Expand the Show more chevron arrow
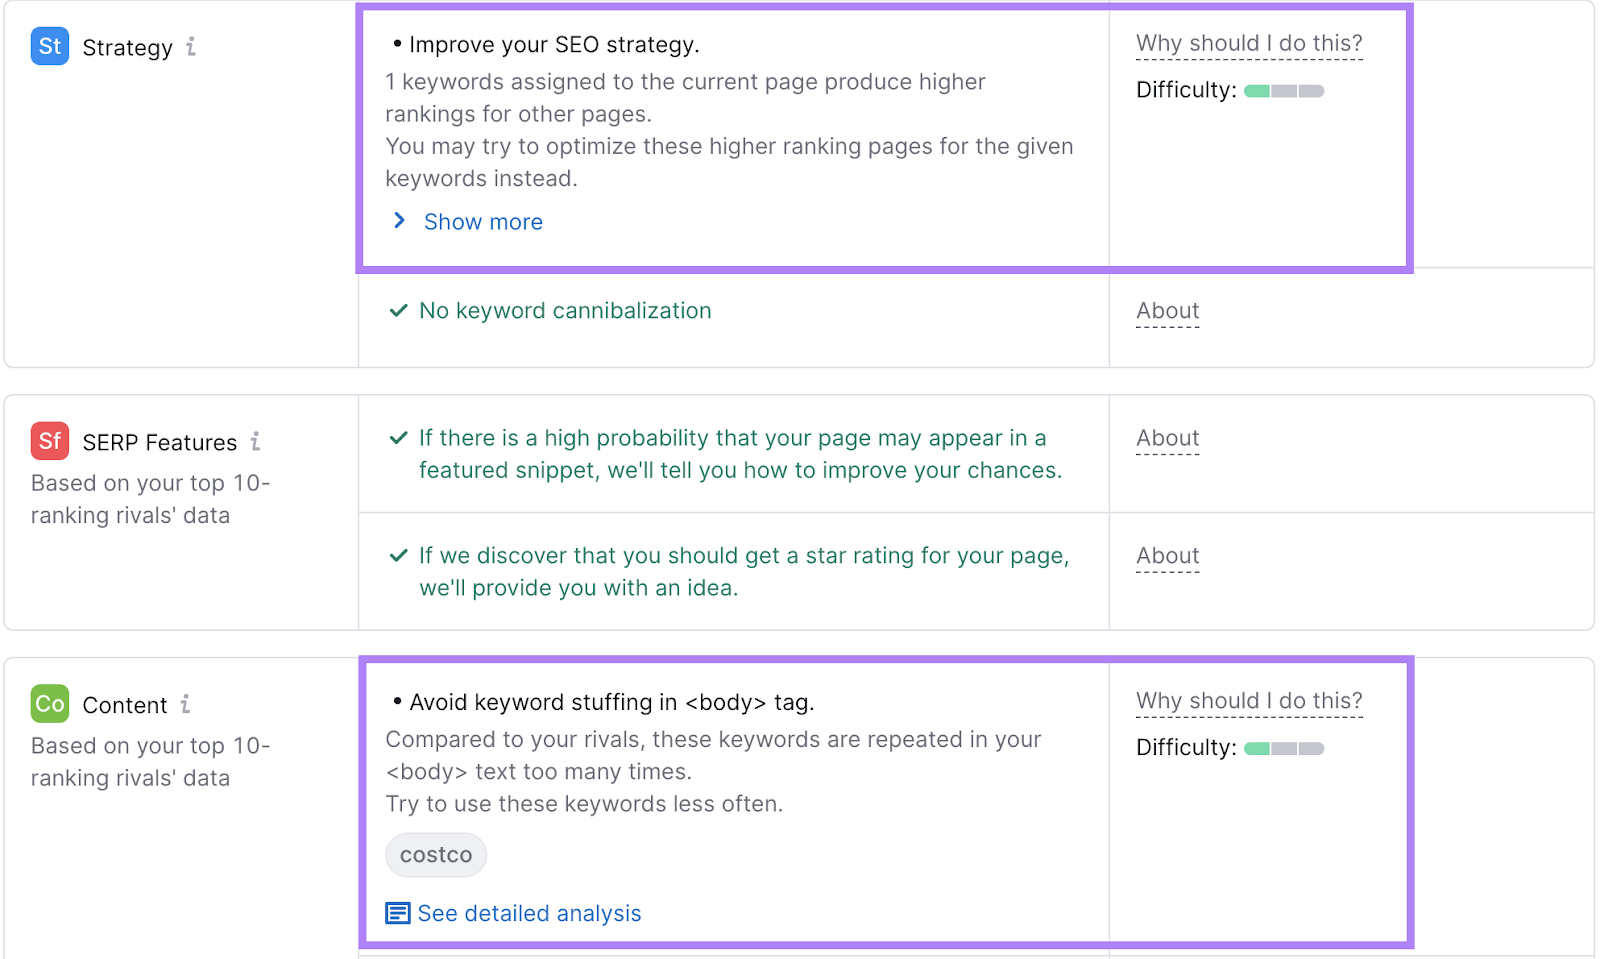The image size is (1600, 959). (399, 220)
